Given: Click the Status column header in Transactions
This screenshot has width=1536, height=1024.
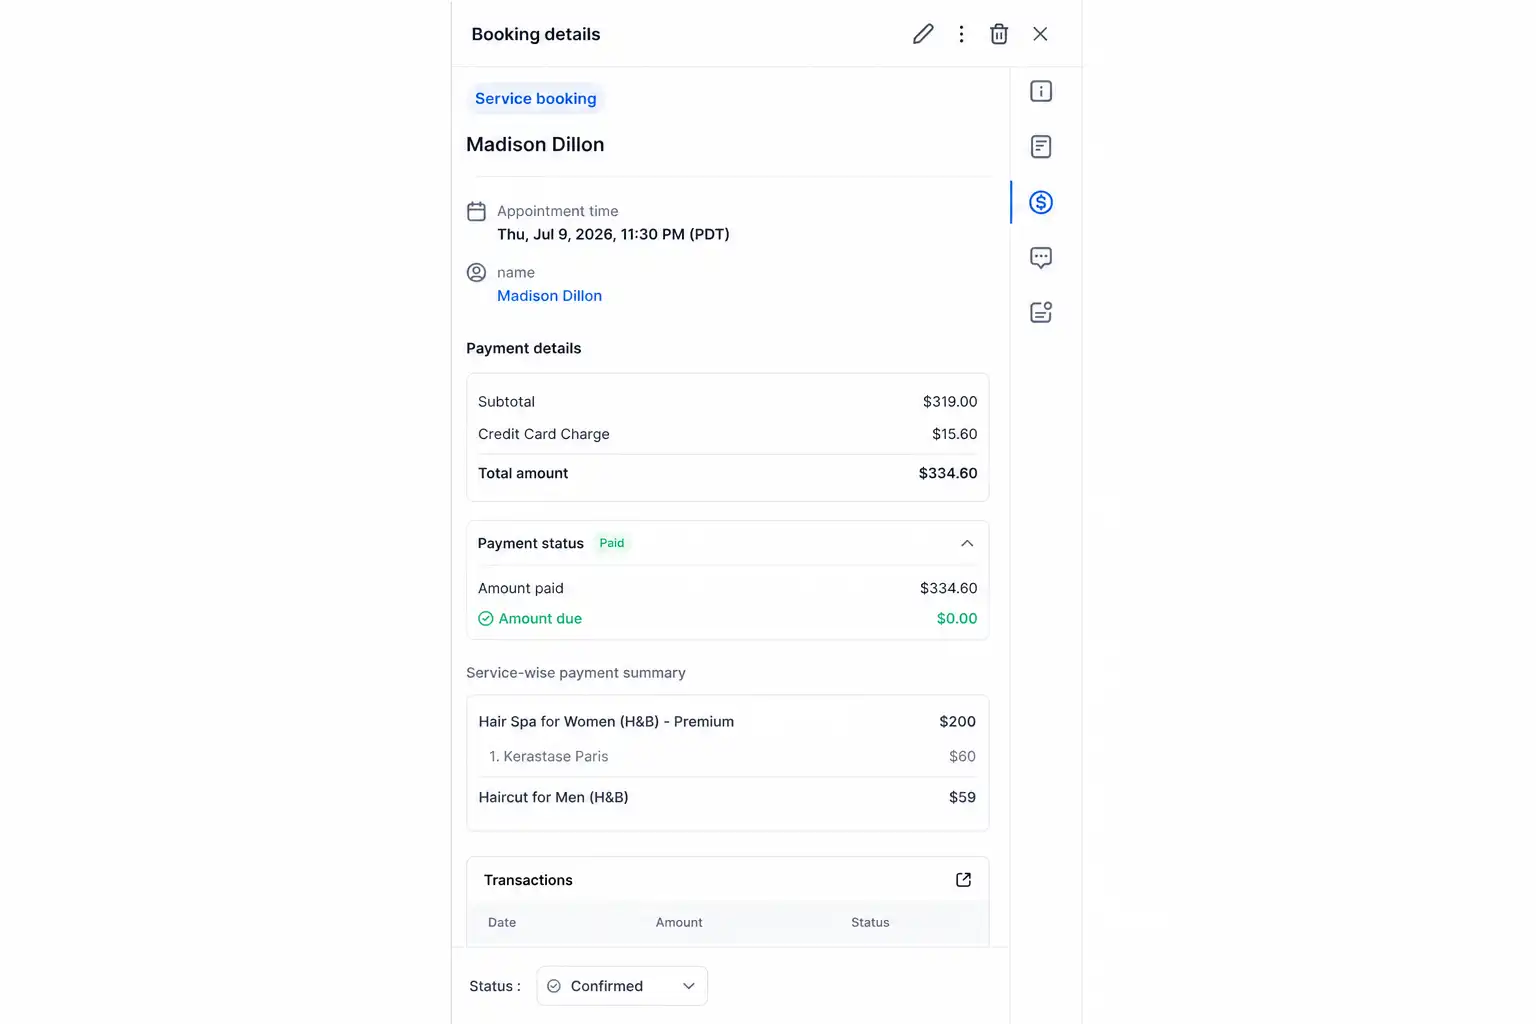Looking at the screenshot, I should tap(870, 923).
